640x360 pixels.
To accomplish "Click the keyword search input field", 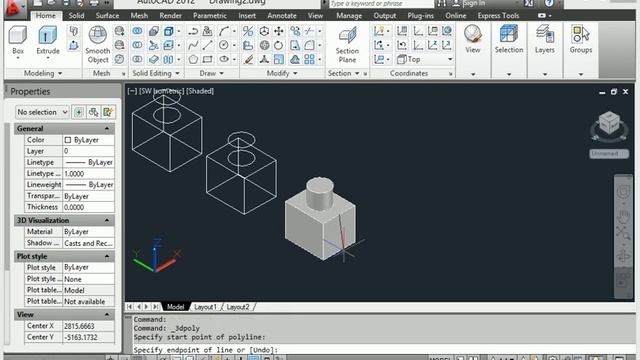I will pyautogui.click(x=381, y=4).
